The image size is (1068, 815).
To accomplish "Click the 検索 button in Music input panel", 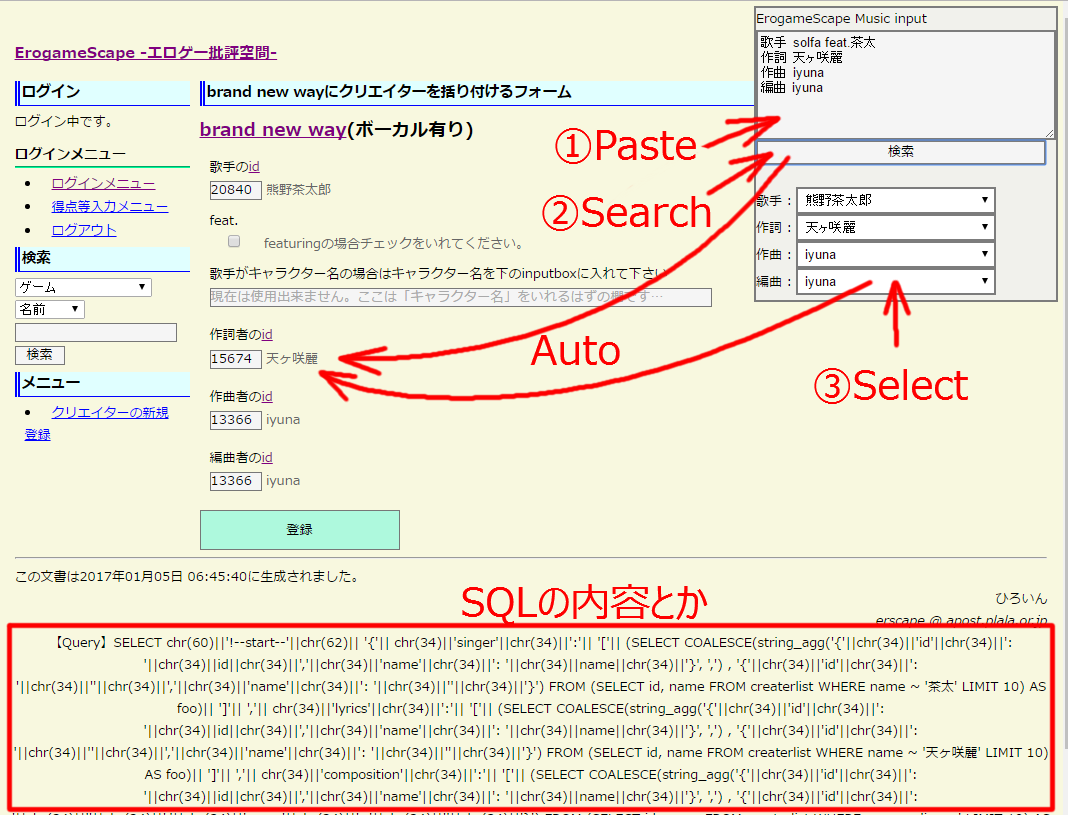I will 901,152.
